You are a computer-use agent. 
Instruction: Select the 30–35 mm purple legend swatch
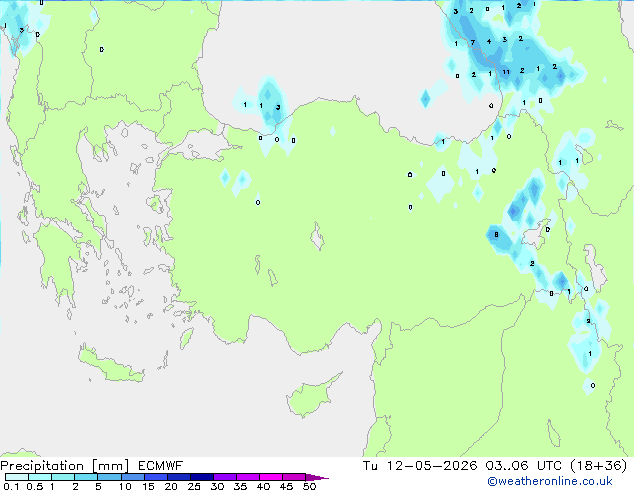[x=225, y=477]
